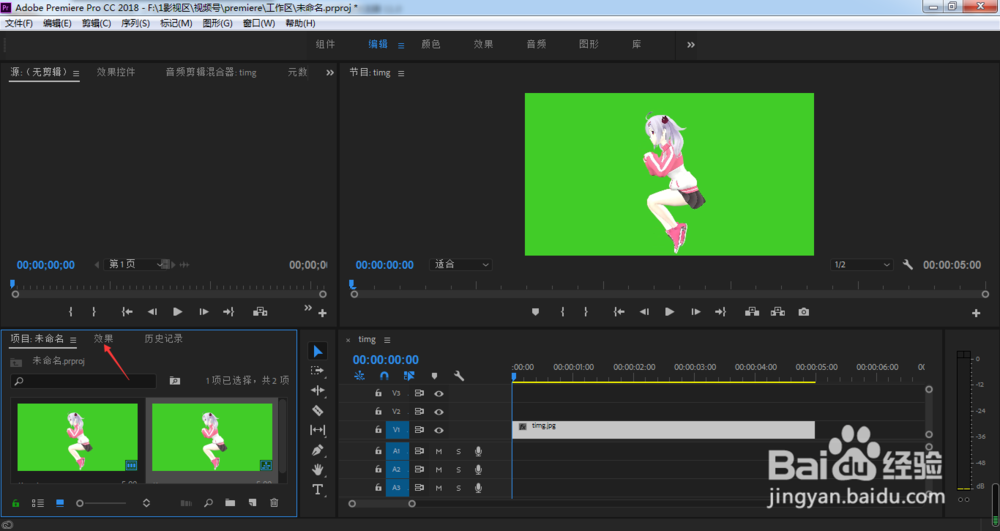Play the Program monitor sequence
This screenshot has width=1000, height=531.
click(x=669, y=312)
